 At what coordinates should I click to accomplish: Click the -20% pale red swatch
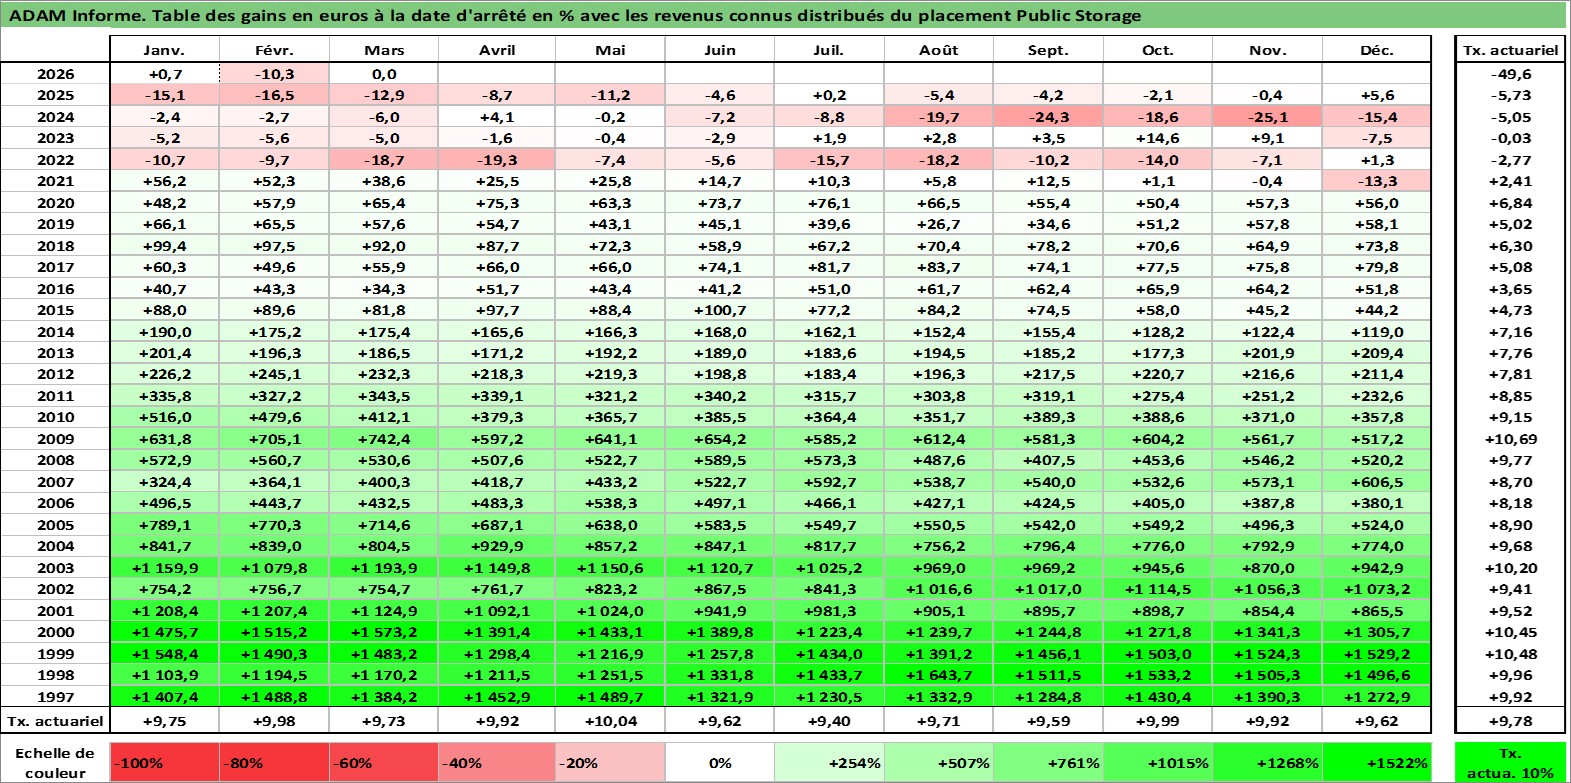pos(609,762)
